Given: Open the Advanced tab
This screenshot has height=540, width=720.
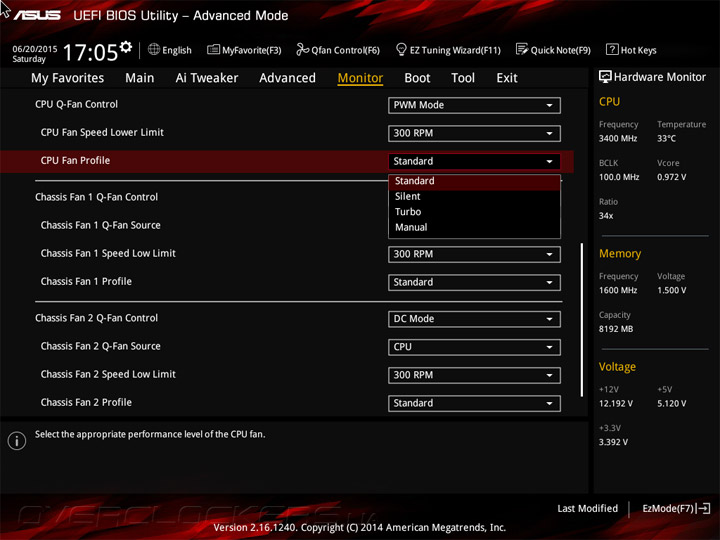Looking at the screenshot, I should [x=287, y=78].
